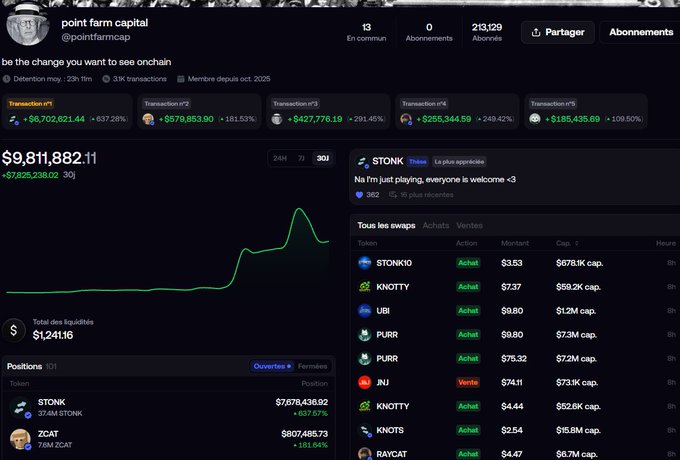
Task: Click the Montant column header
Action: pyautogui.click(x=515, y=243)
